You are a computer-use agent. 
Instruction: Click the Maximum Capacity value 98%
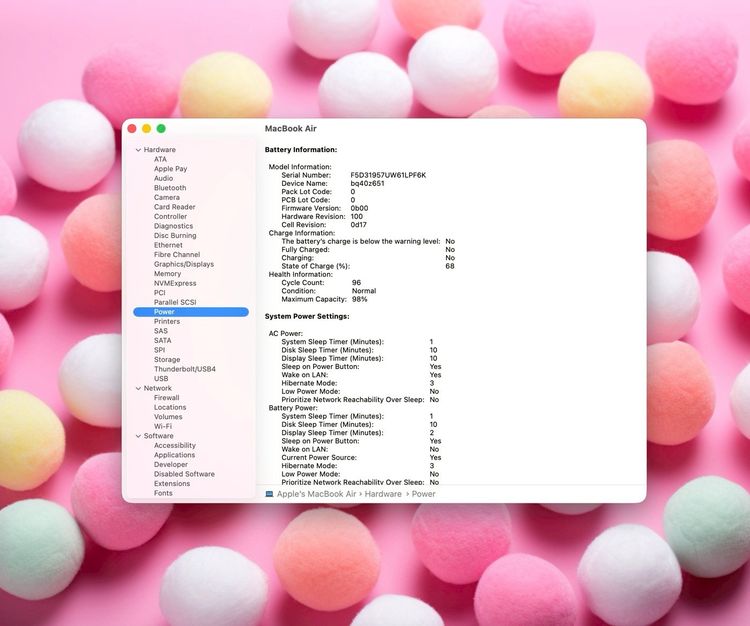pyautogui.click(x=360, y=299)
